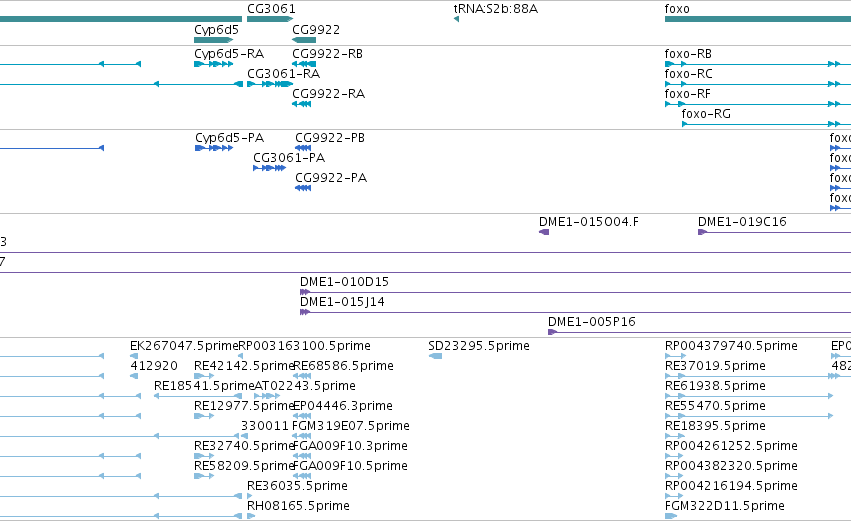Click the Cyp6d5-PA protein label
The height and width of the screenshot is (521, 851).
(230, 138)
